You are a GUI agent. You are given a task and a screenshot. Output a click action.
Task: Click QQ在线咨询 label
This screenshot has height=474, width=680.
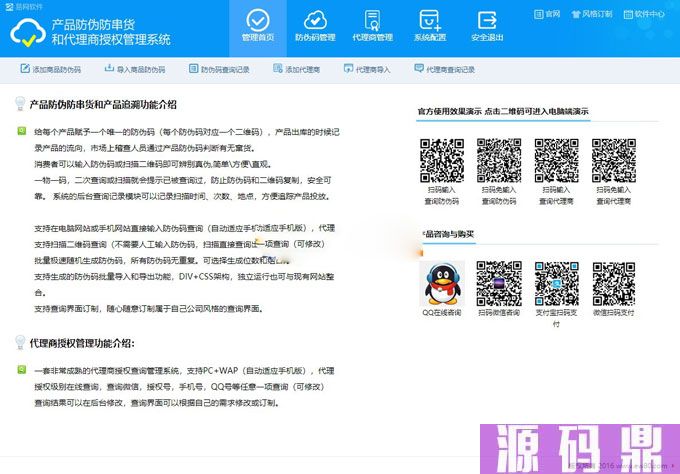coord(442,312)
